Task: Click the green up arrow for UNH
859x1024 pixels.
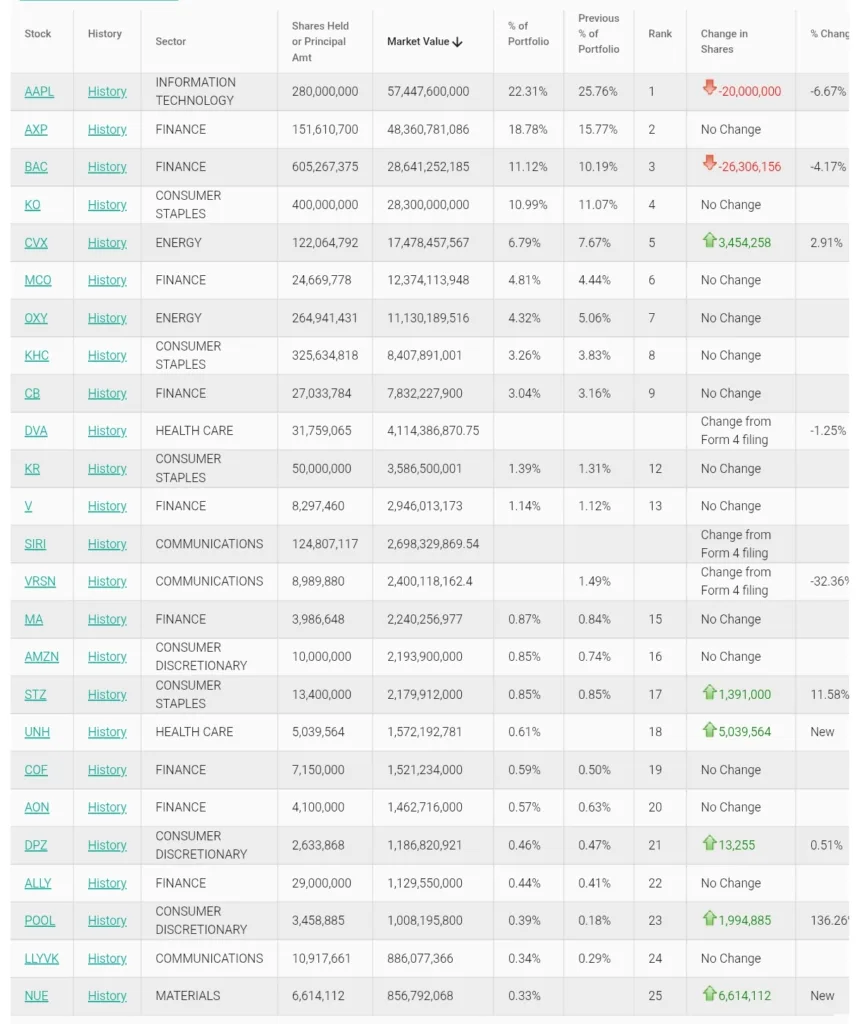Action: 709,731
